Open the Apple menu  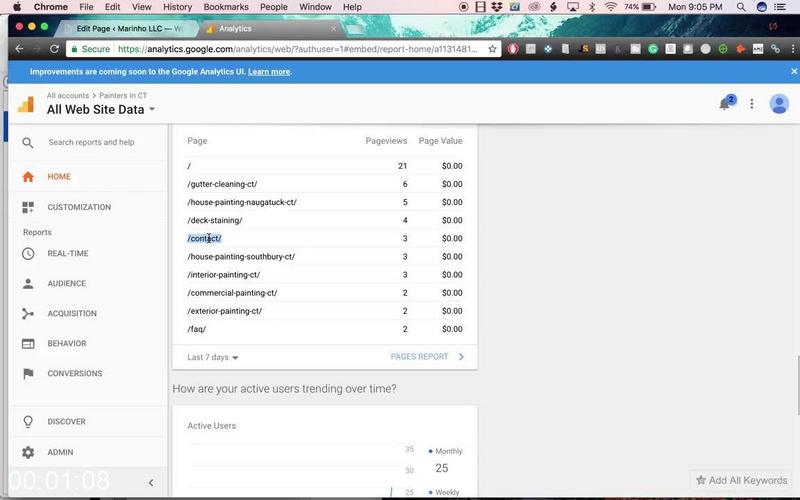tap(17, 7)
